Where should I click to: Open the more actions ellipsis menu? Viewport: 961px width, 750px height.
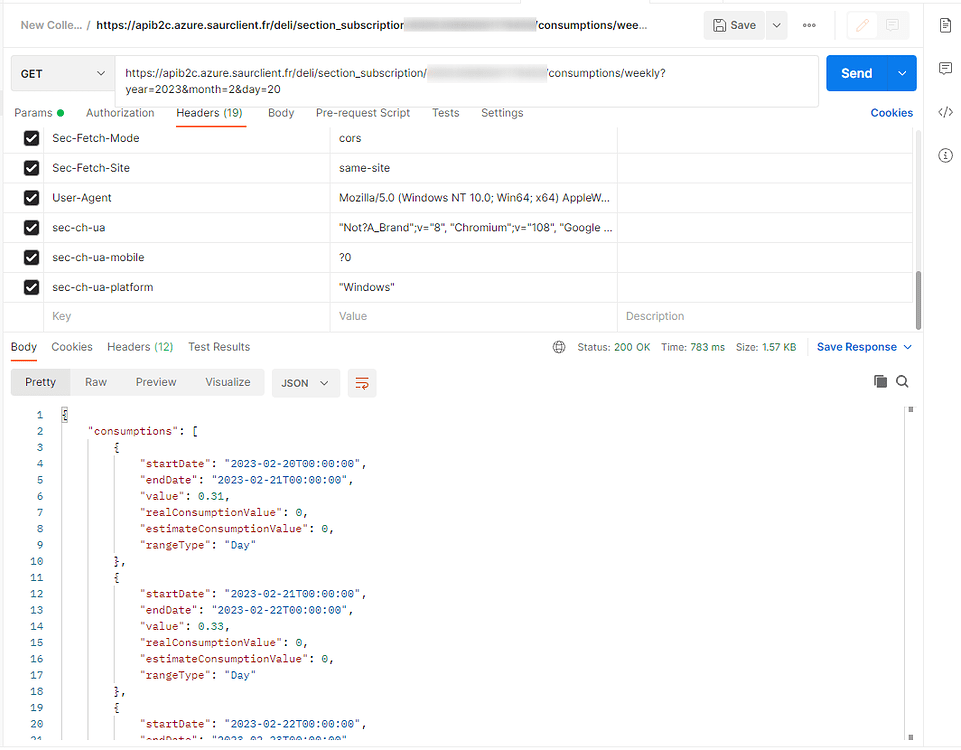(809, 24)
